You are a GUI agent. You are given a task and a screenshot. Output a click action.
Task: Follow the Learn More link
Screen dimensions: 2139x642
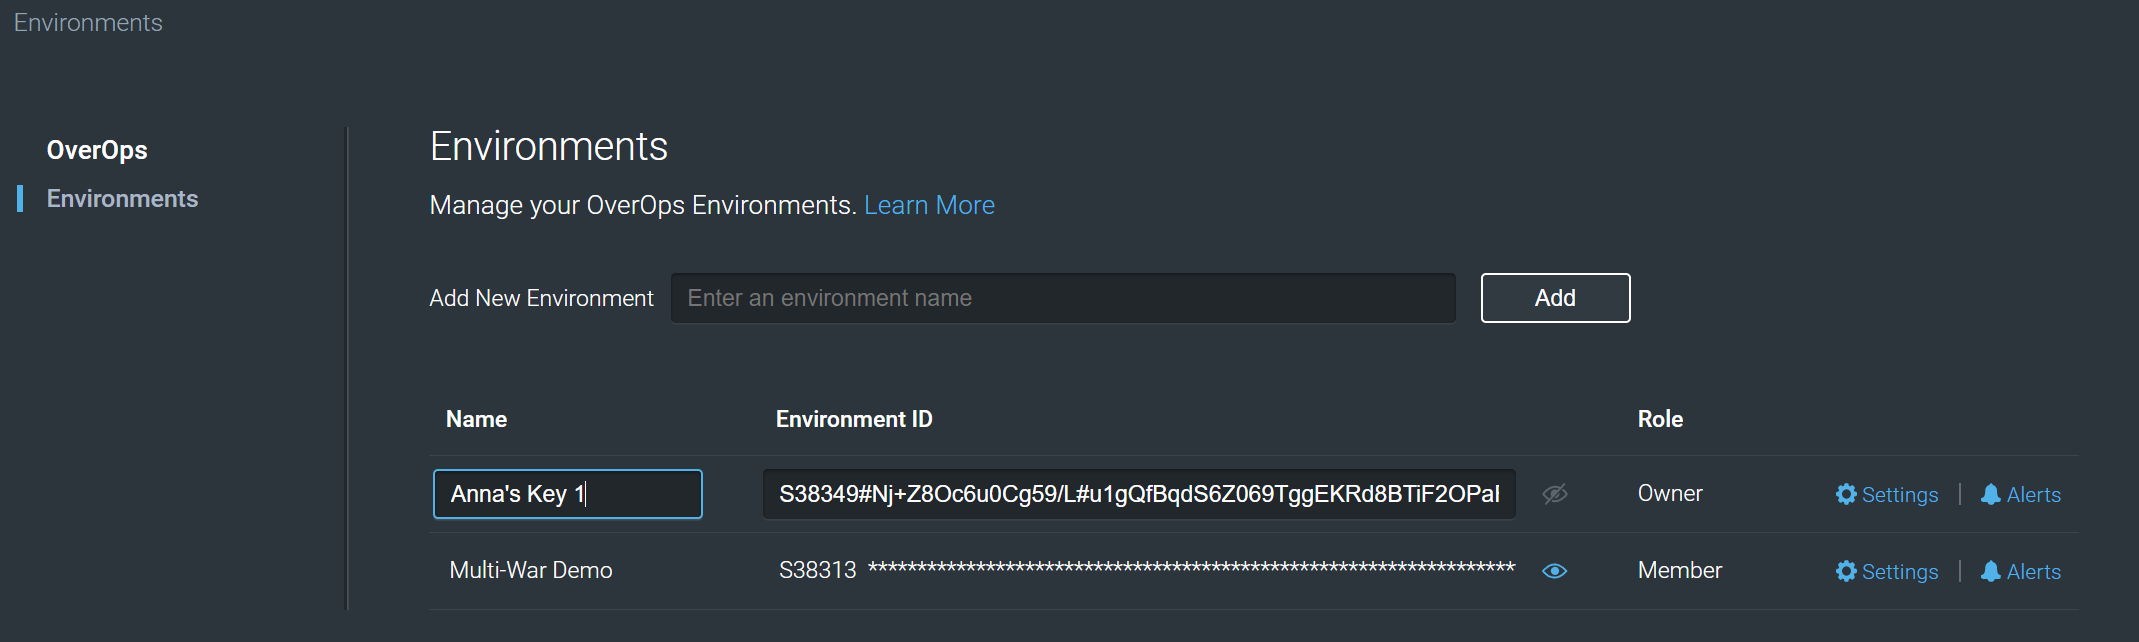(x=929, y=205)
